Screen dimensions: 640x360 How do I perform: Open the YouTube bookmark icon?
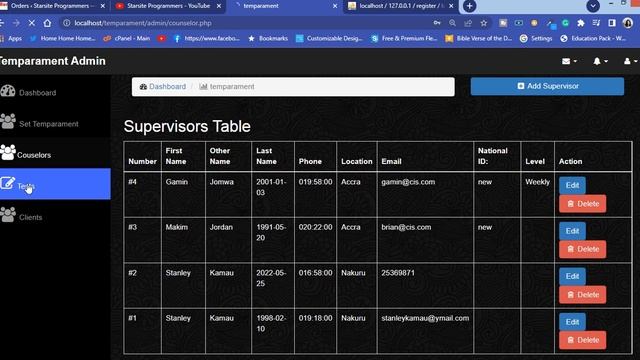tap(162, 38)
